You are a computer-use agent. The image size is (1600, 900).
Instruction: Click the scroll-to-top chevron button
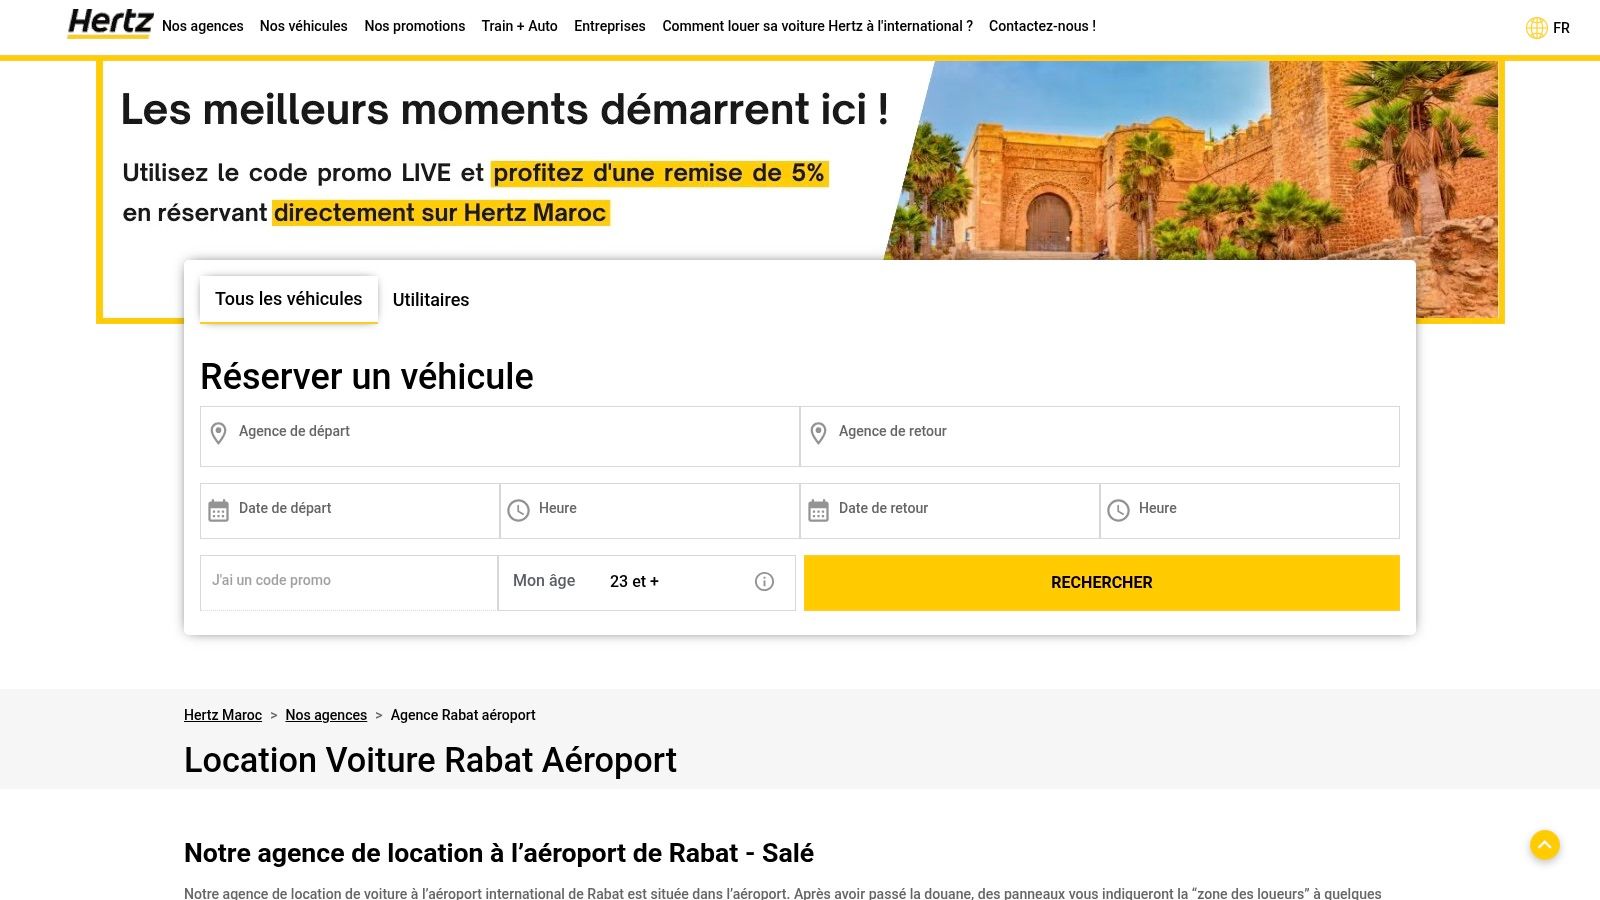[1545, 845]
